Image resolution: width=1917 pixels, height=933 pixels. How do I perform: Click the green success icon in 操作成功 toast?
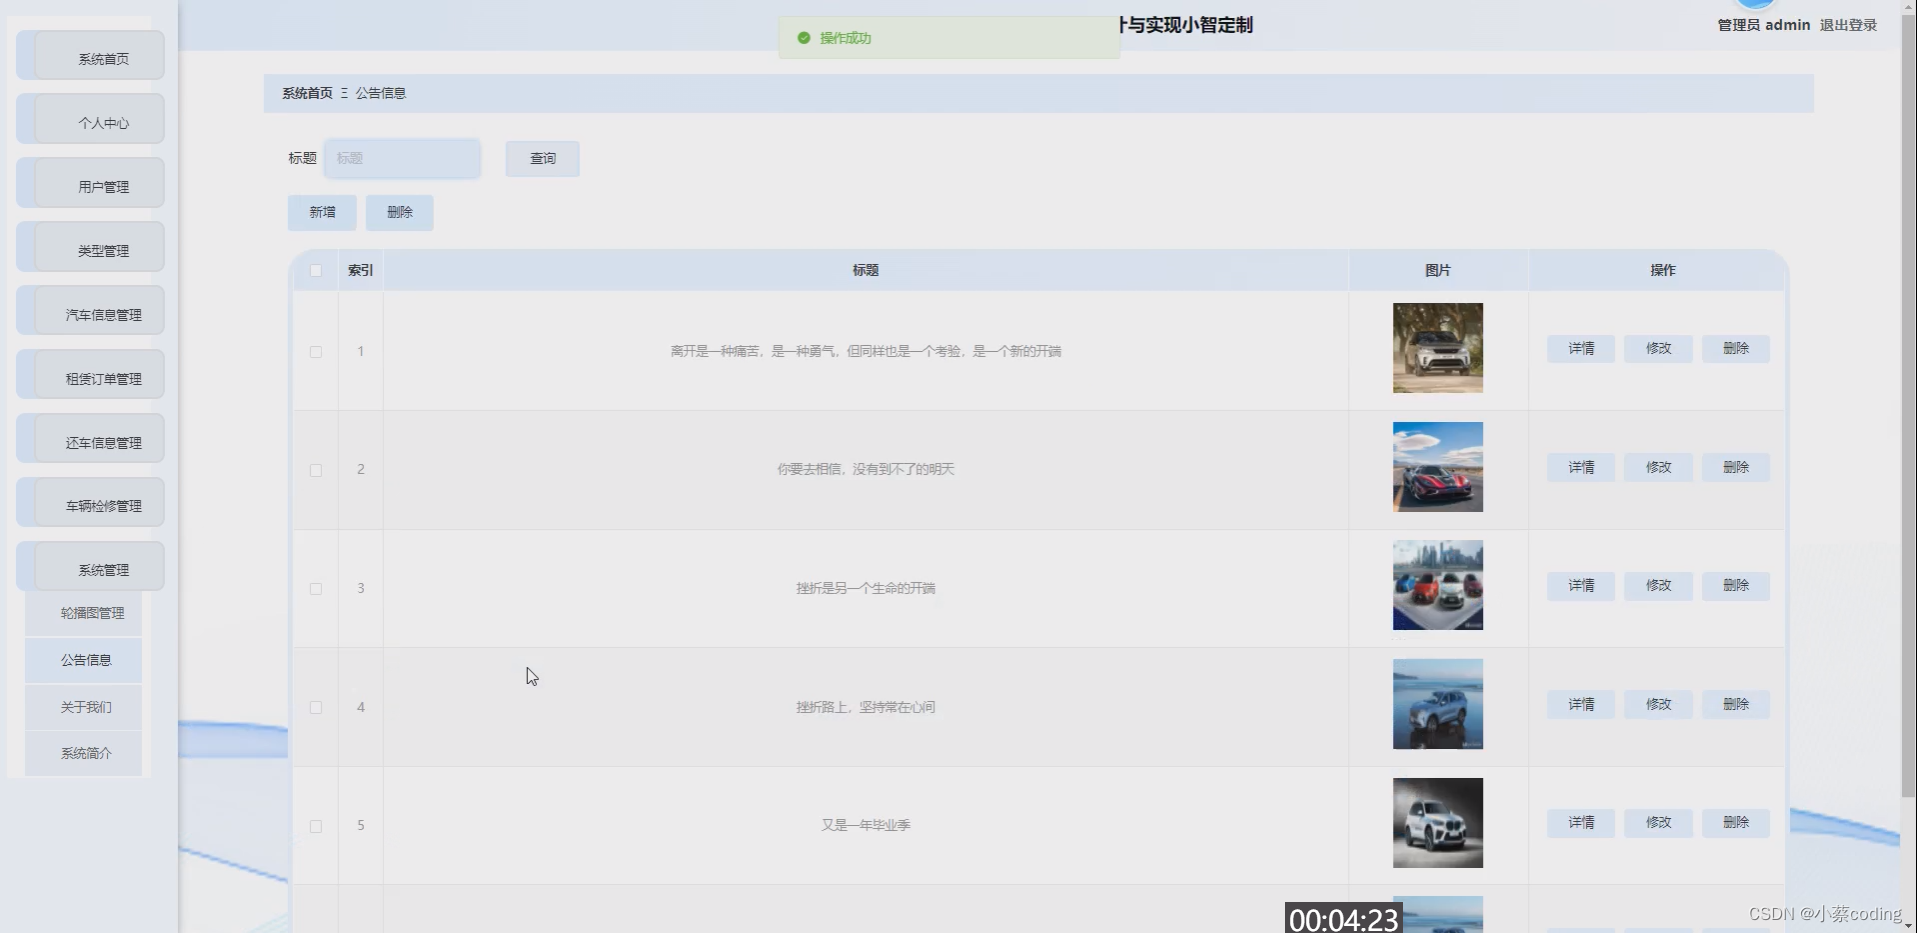804,38
